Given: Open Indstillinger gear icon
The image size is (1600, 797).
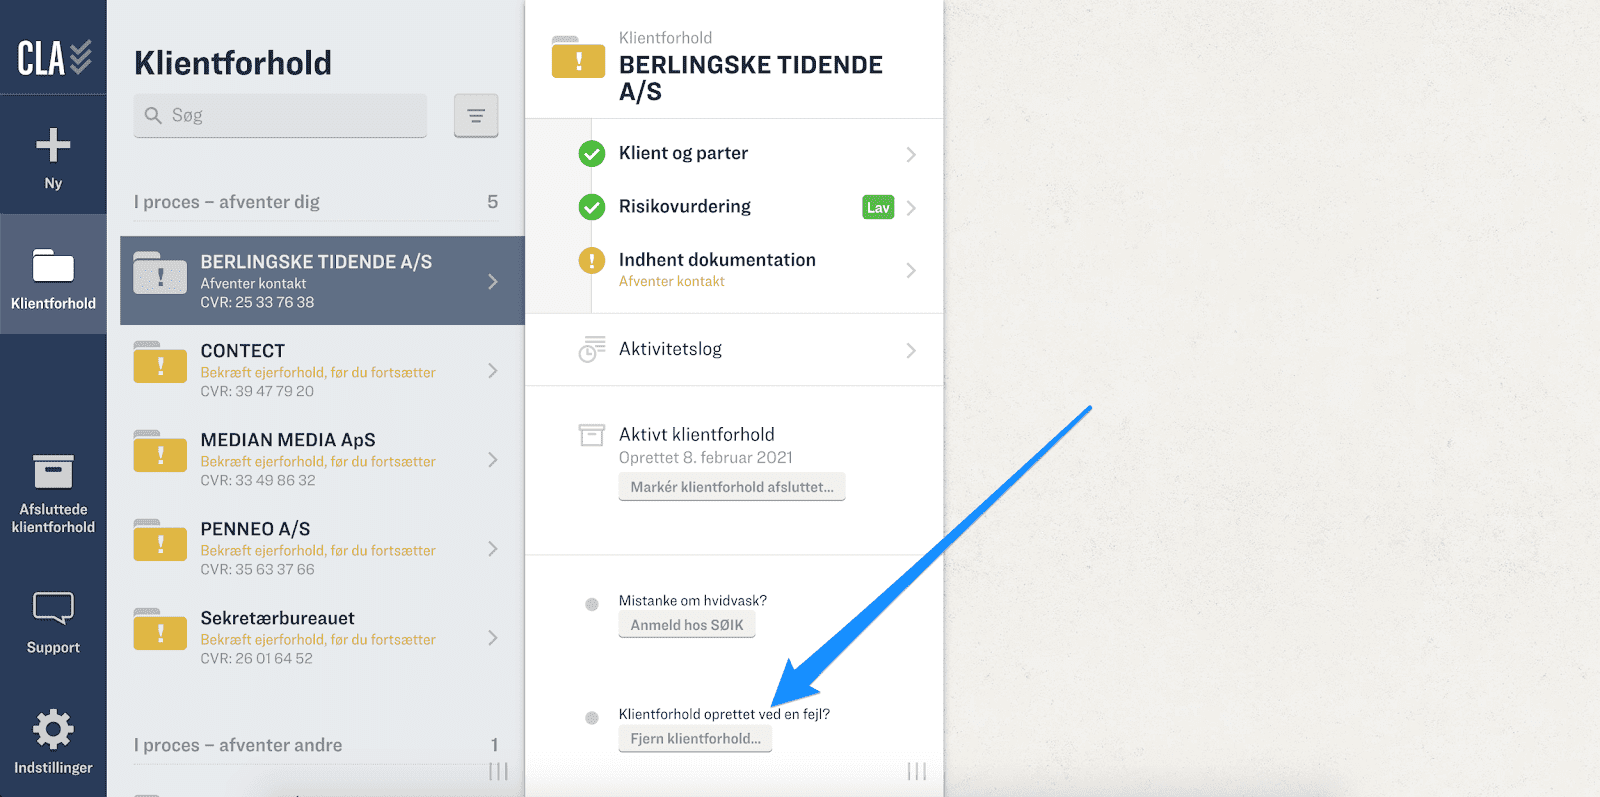Looking at the screenshot, I should 53,729.
